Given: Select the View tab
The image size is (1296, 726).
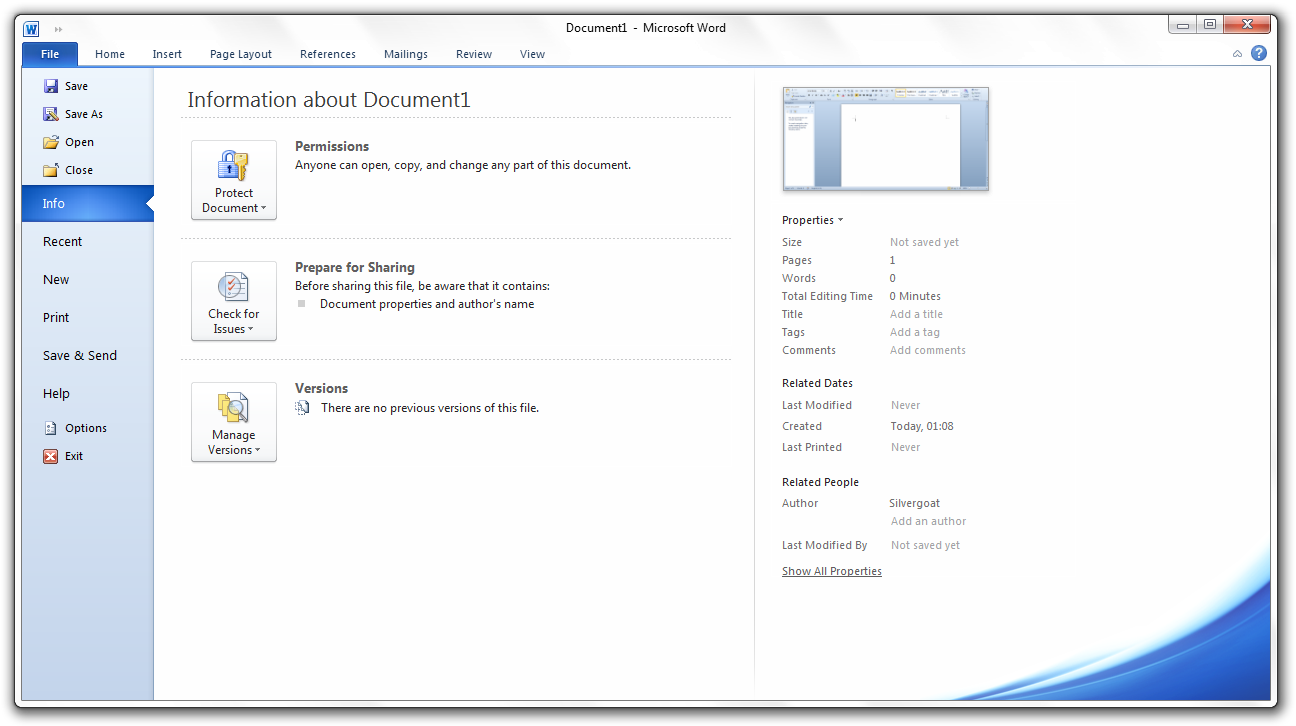Looking at the screenshot, I should (x=532, y=54).
